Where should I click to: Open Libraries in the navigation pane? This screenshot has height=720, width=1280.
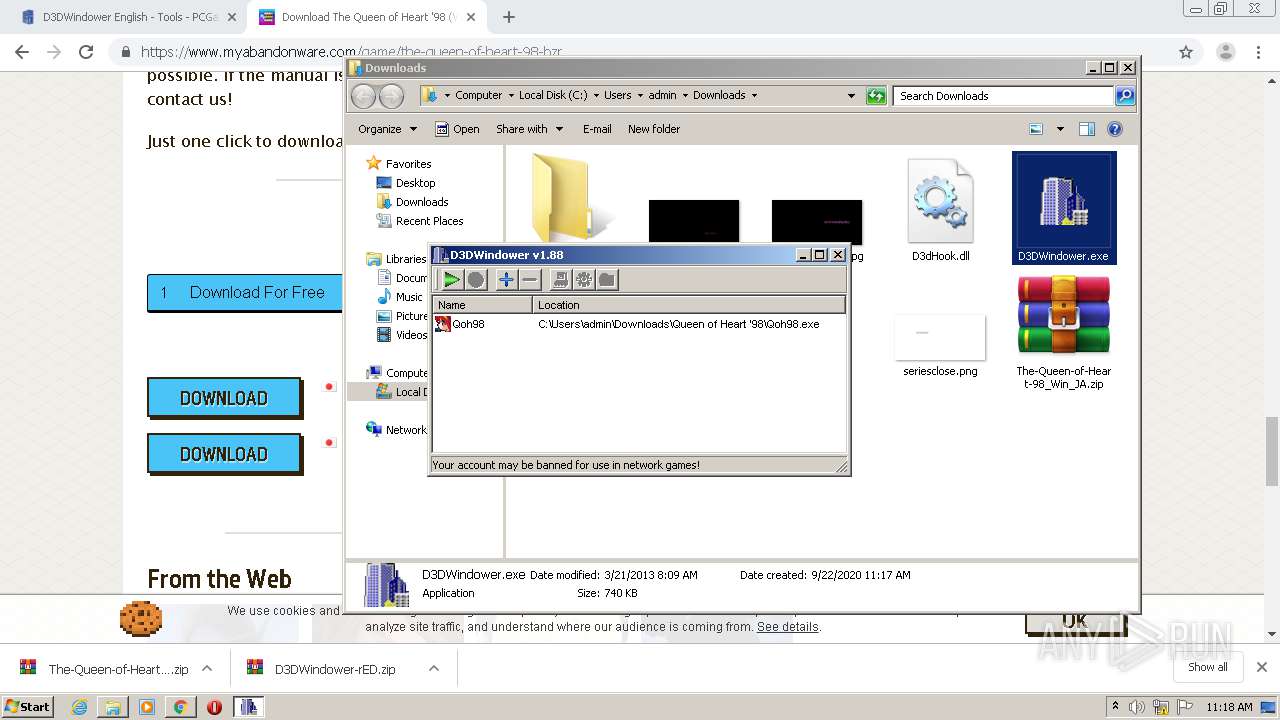397,259
